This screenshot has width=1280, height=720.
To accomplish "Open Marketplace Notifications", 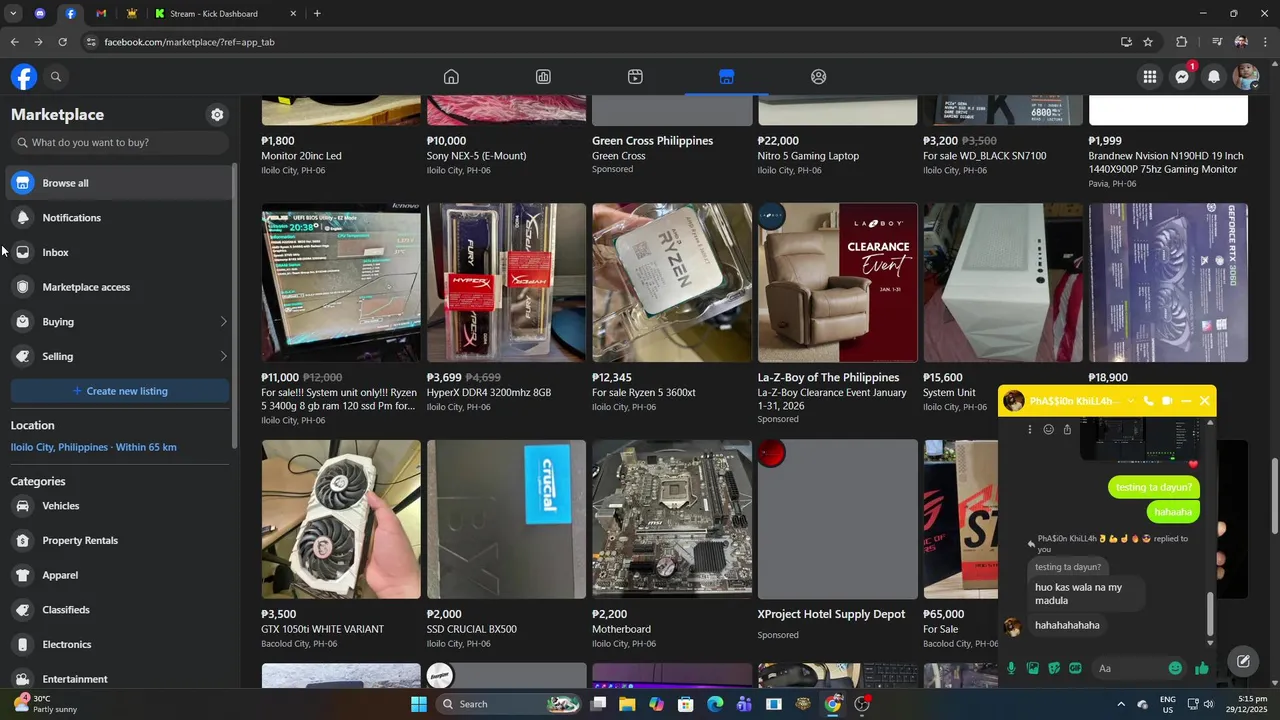I will pyautogui.click(x=120, y=218).
